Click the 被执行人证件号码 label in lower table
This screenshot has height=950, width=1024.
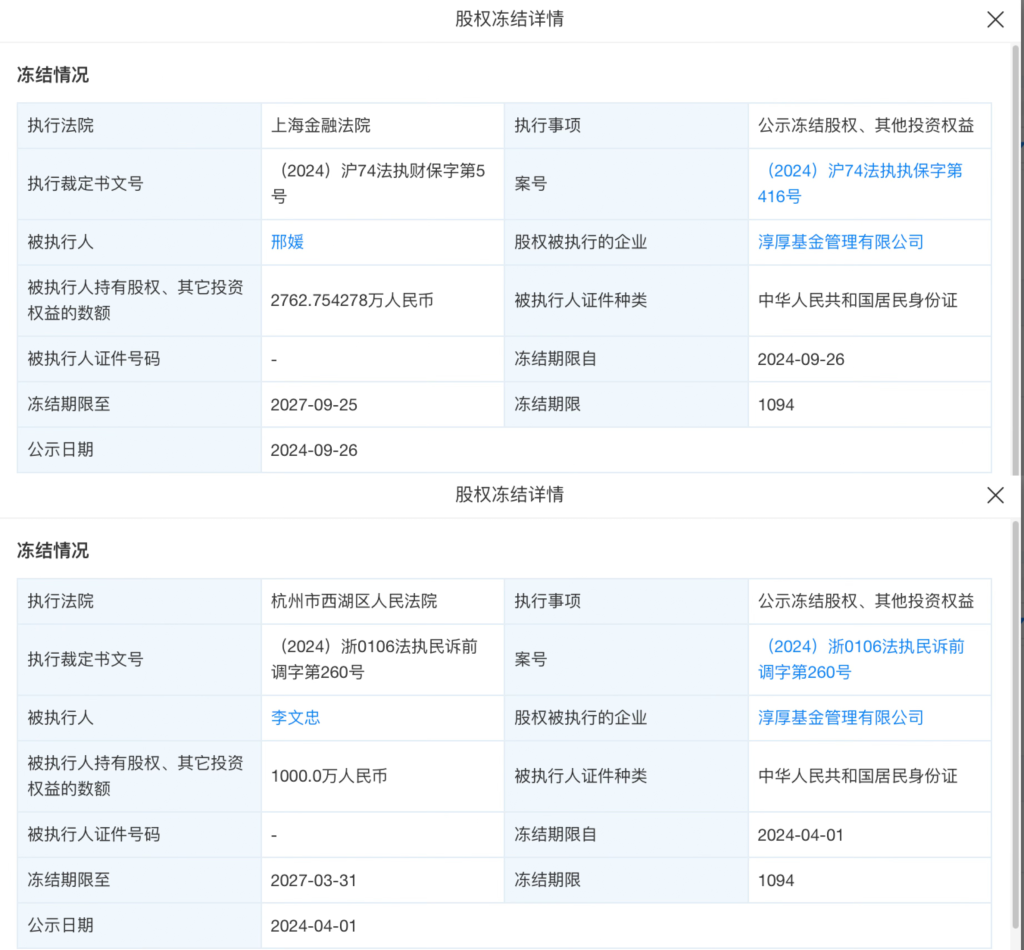pos(94,834)
